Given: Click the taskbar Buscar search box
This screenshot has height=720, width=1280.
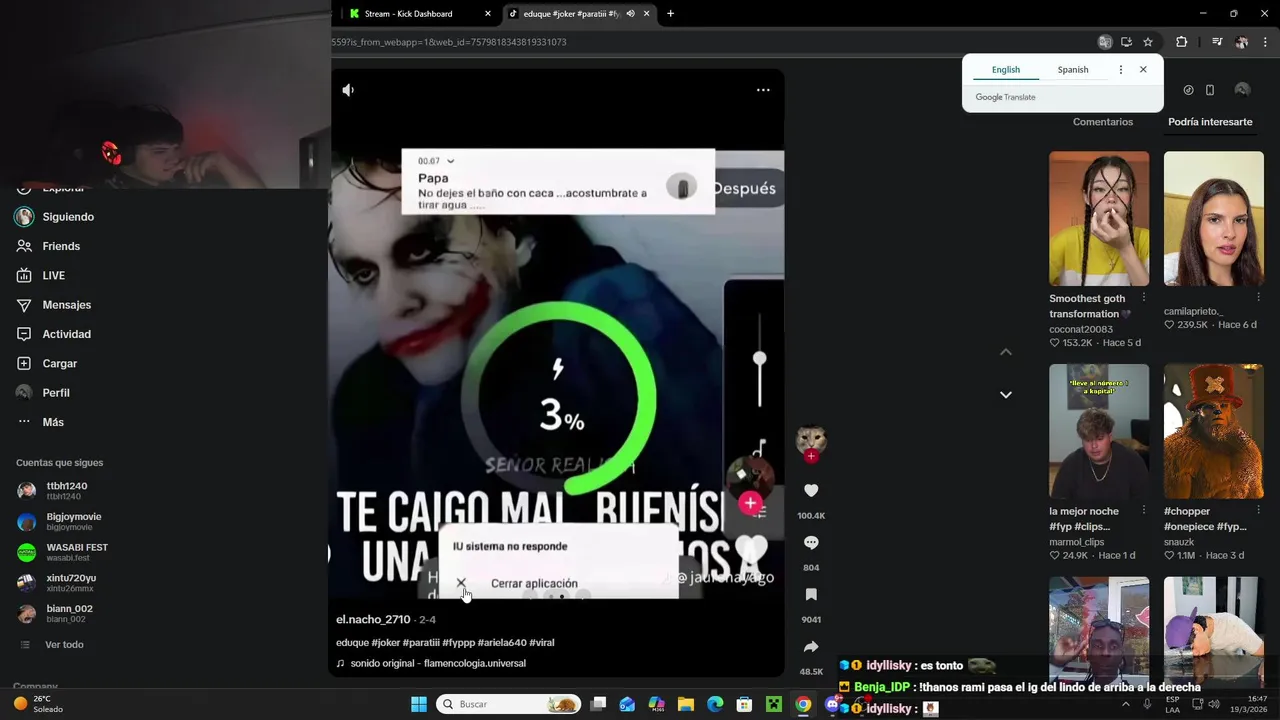Looking at the screenshot, I should 509,704.
